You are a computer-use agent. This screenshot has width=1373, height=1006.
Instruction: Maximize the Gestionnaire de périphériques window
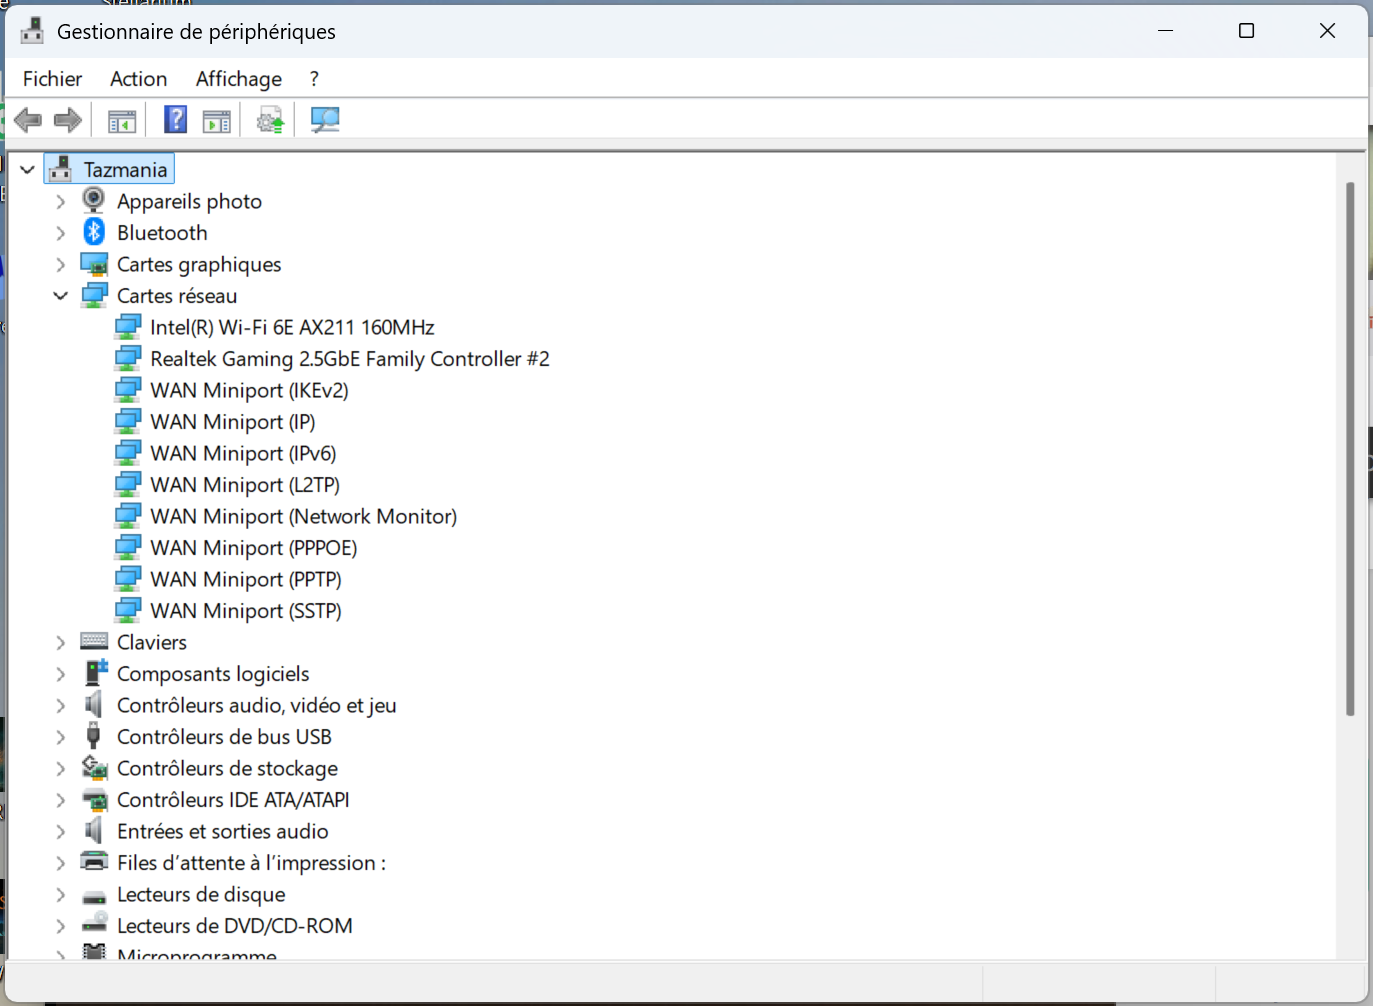pos(1246,31)
